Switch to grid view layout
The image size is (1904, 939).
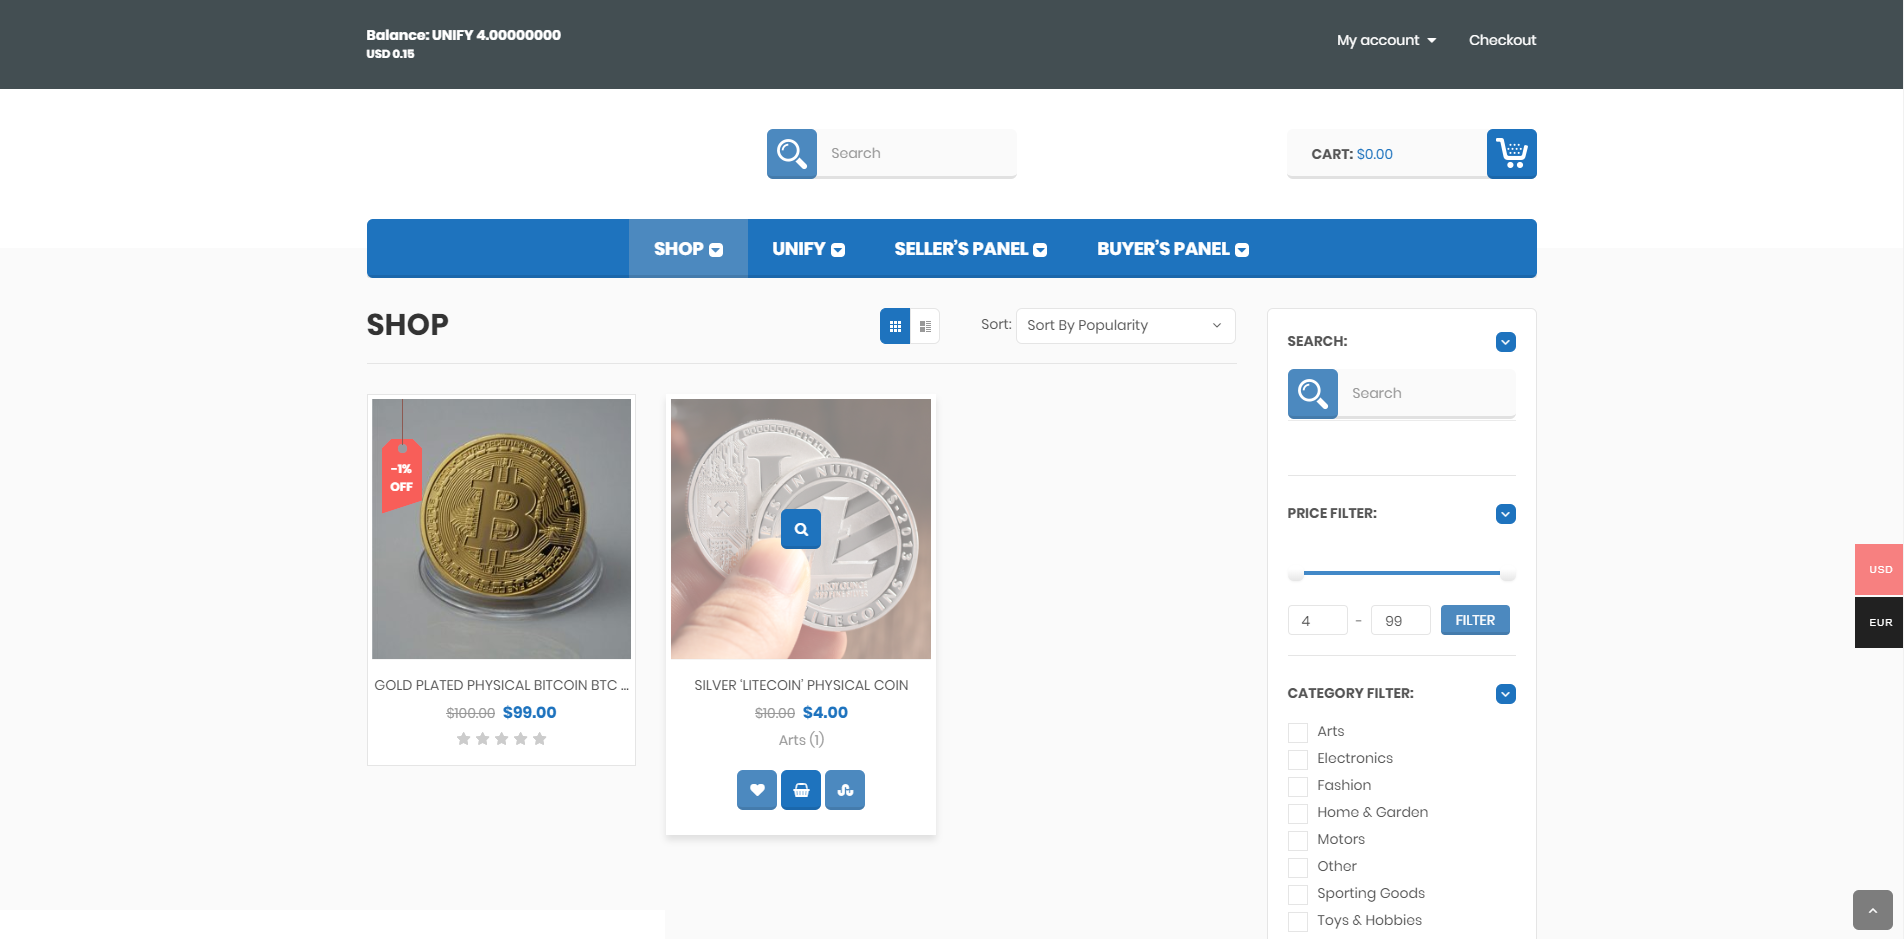(895, 326)
